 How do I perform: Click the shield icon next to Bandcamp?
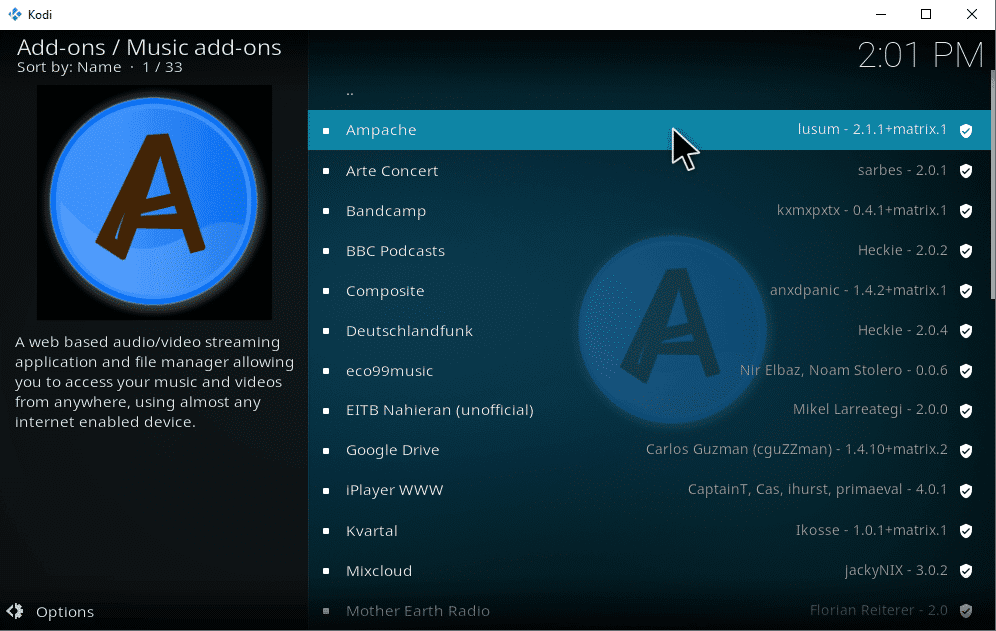click(965, 210)
